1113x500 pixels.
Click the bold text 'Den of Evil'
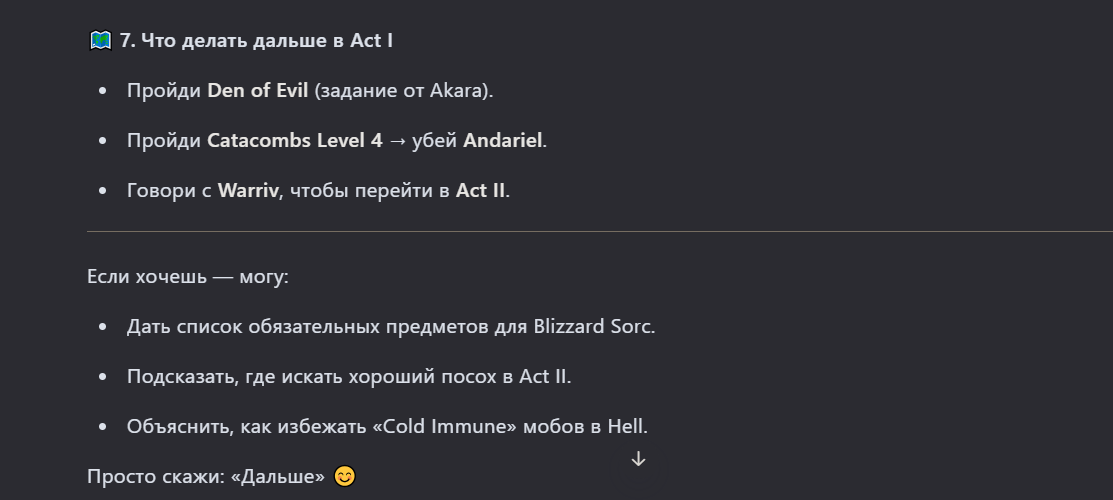258,91
